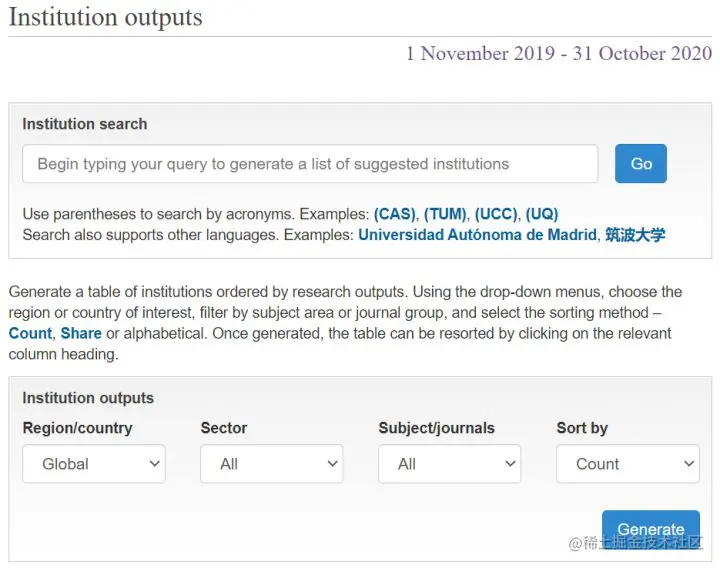Click the 筑波大学 example link
The height and width of the screenshot is (568, 720).
tap(635, 235)
